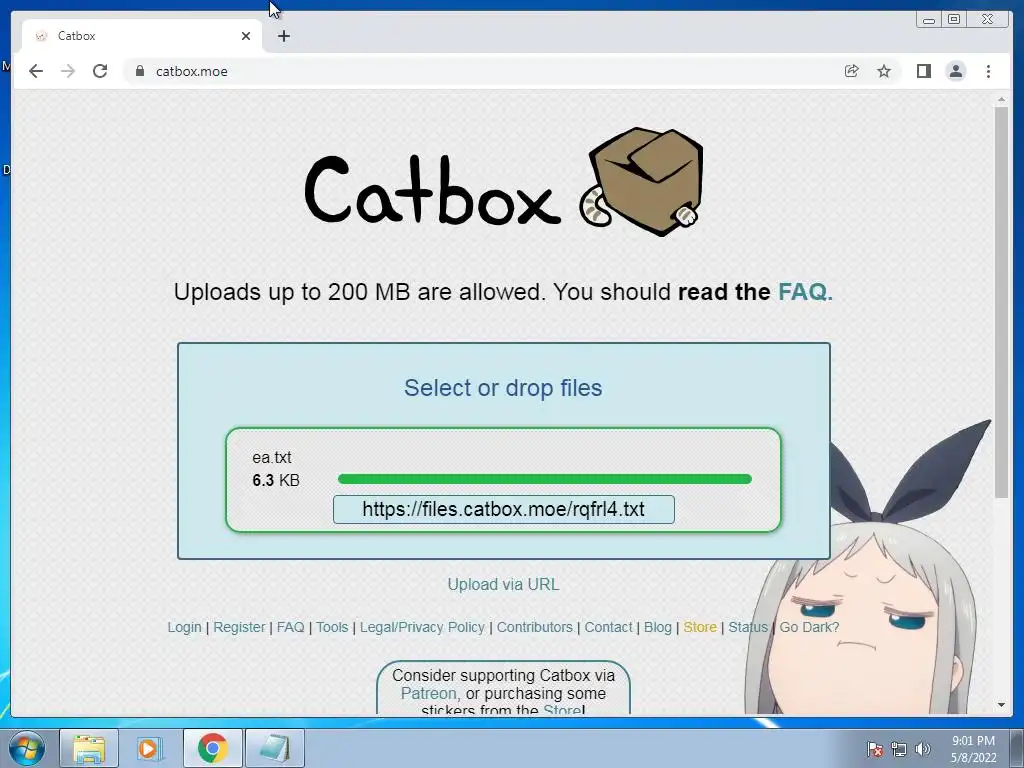1024x768 pixels.
Task: Minimize the Chrome window
Action: click(x=928, y=20)
